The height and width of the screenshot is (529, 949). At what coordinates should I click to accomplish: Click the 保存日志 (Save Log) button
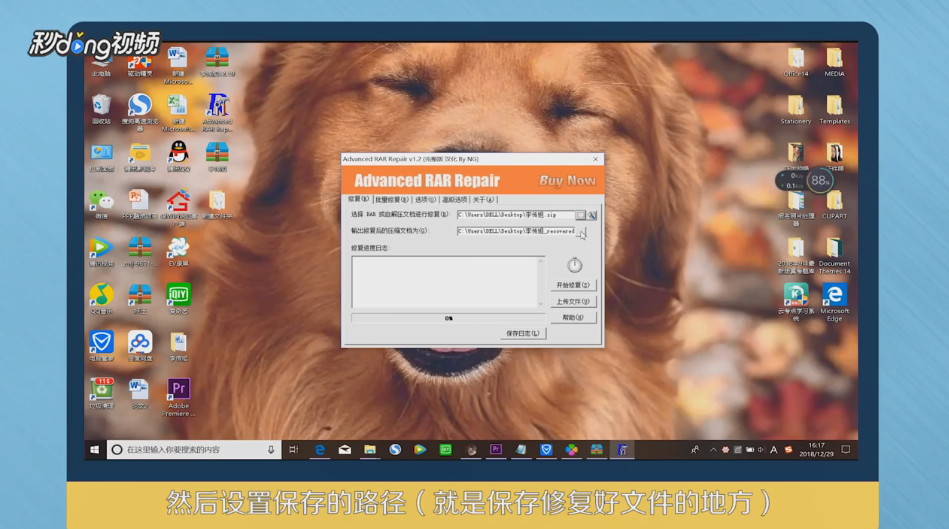523,334
